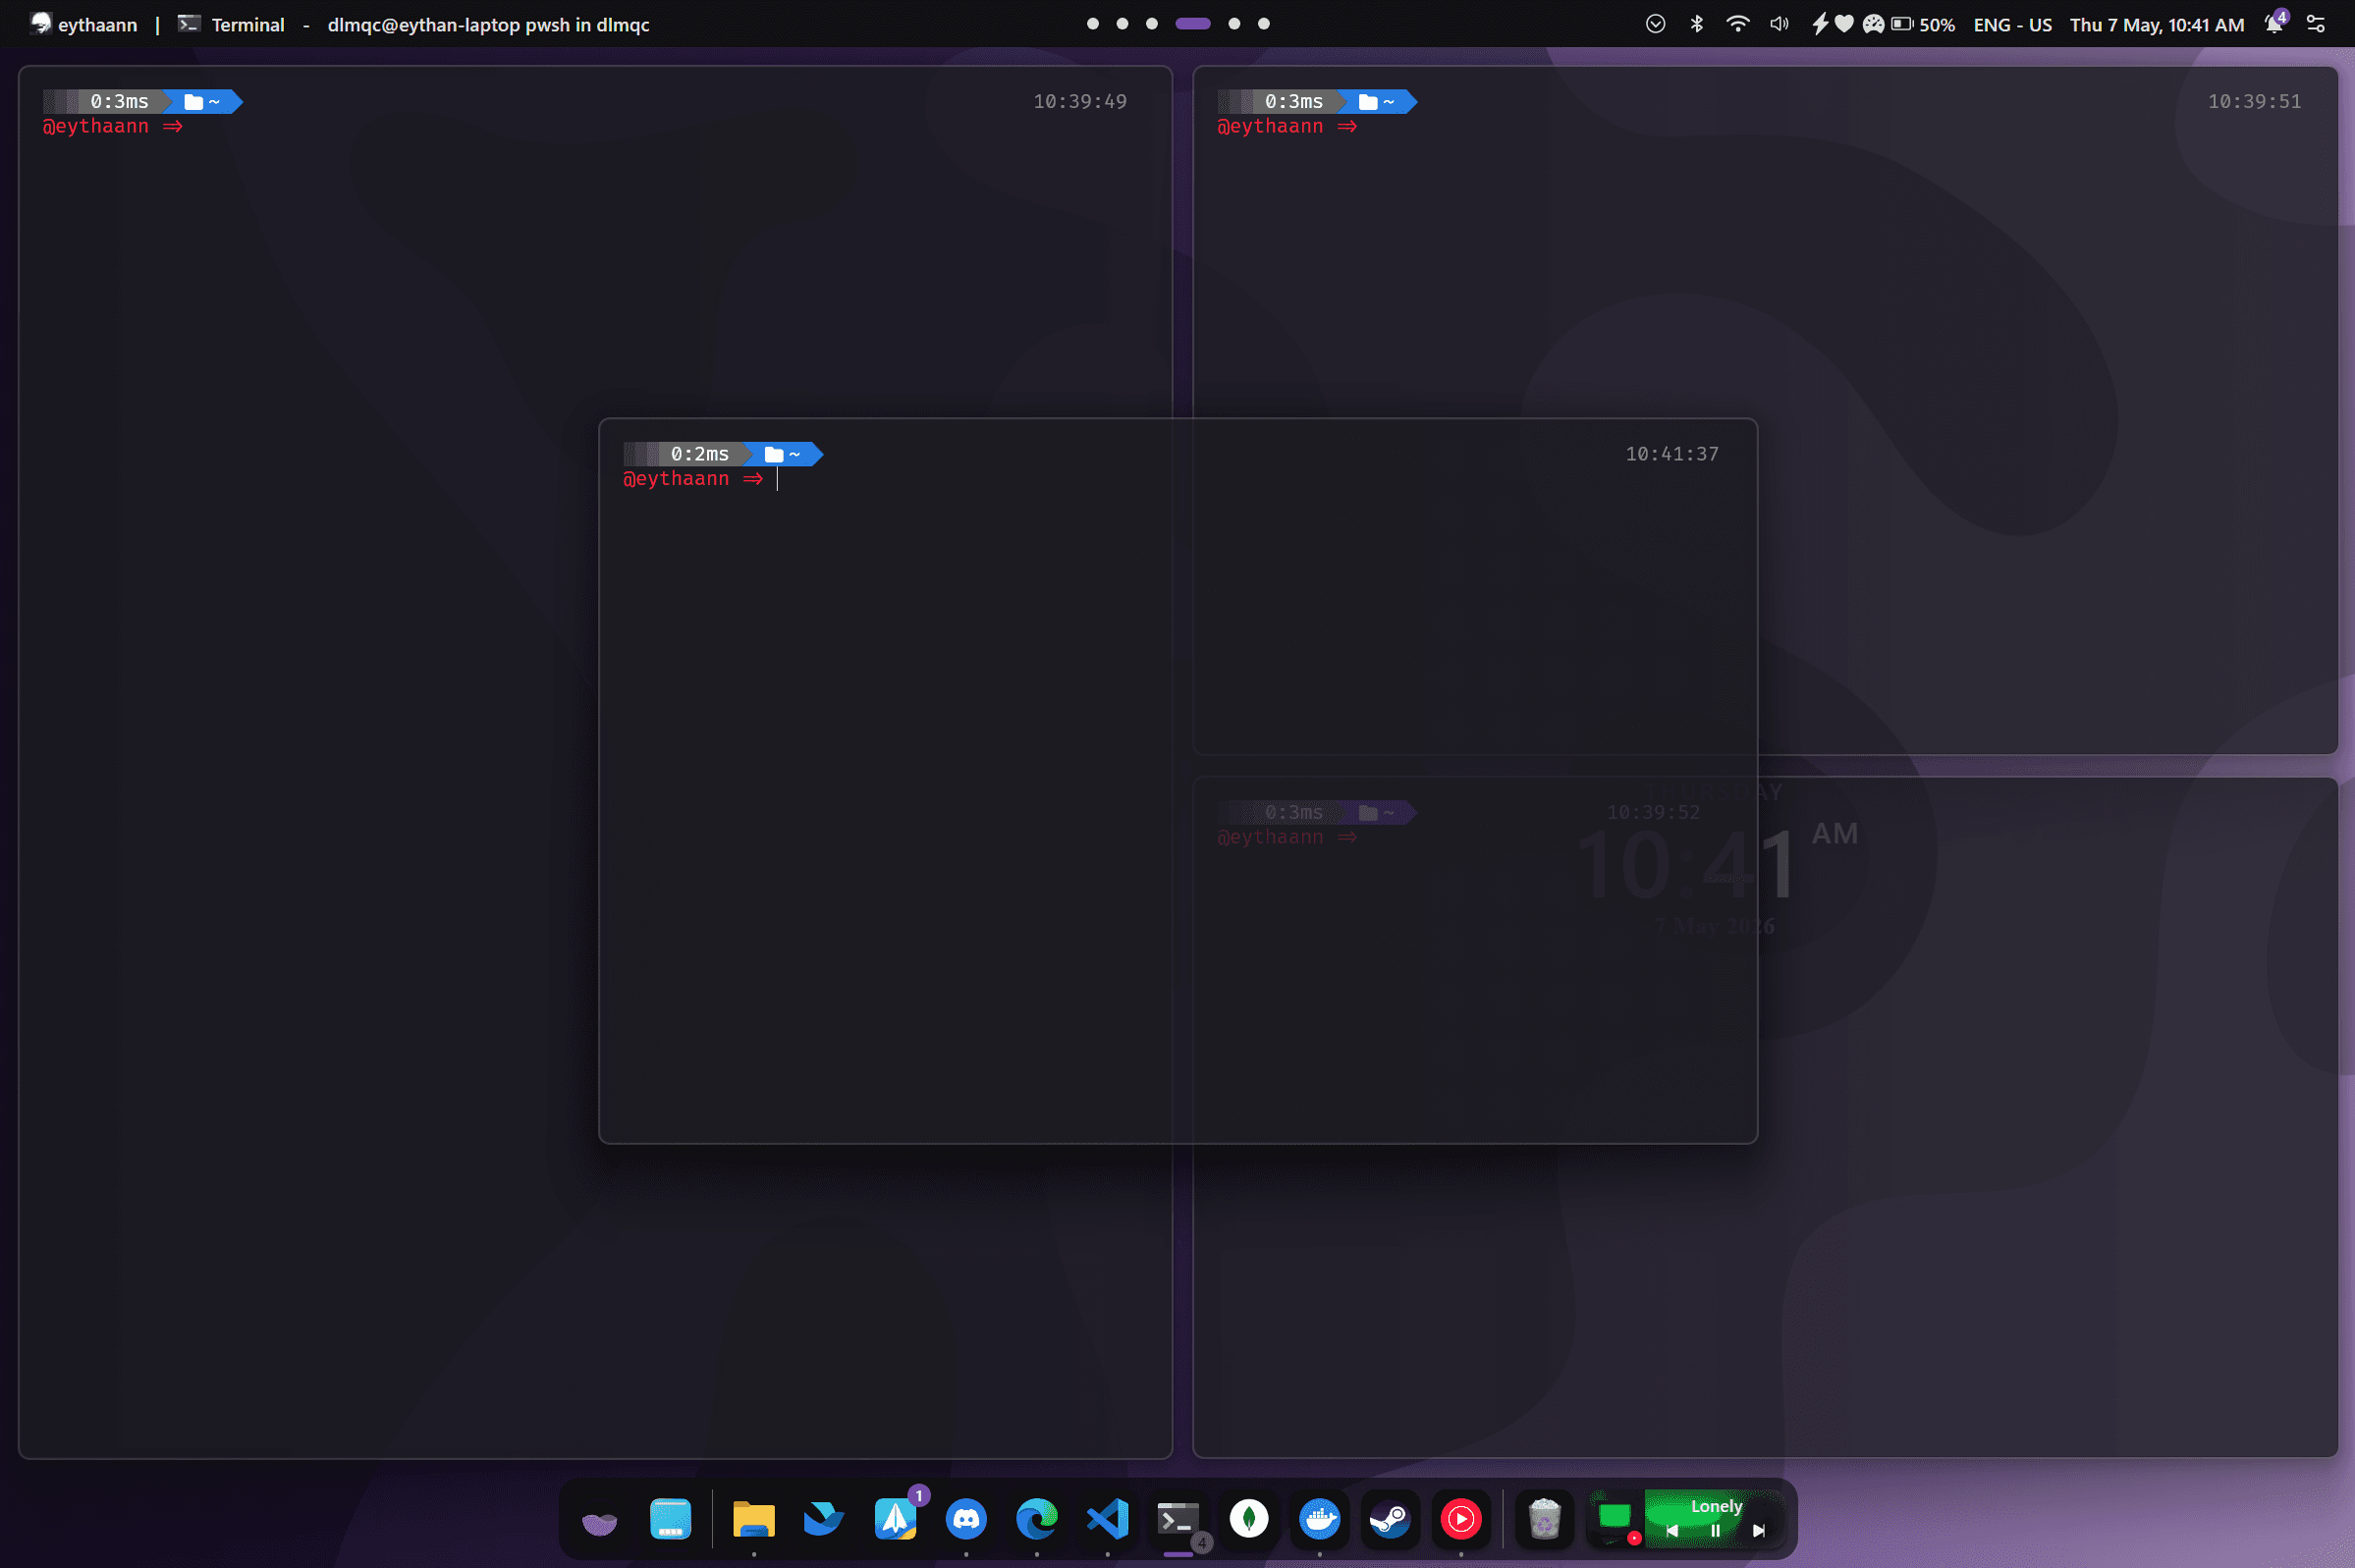Screen dimensions: 2355x1568
Task: Open Microsoft Edge from the dock
Action: tap(1037, 1520)
